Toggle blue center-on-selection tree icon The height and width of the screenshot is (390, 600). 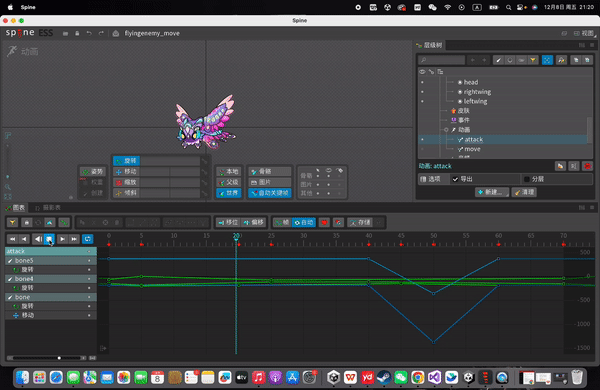pos(548,60)
